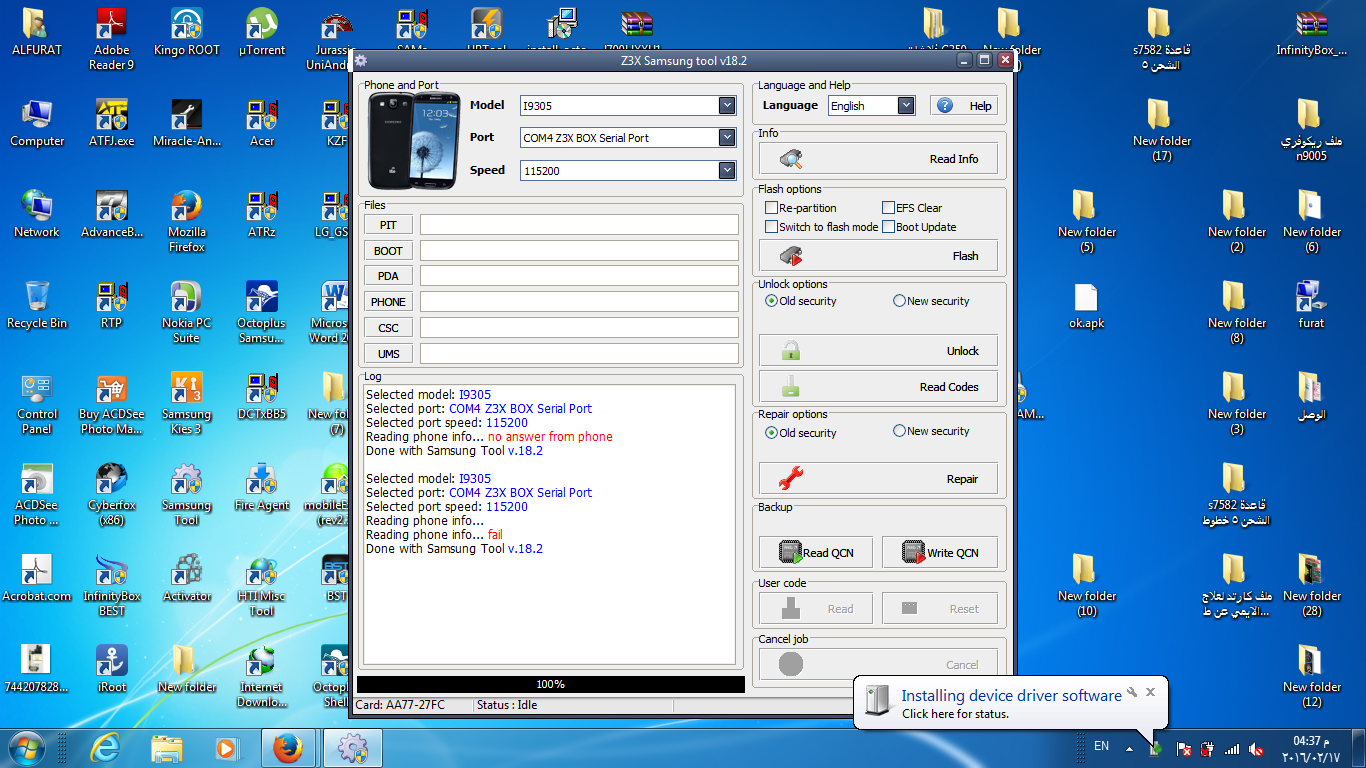Click the Read Codes button
This screenshot has width=1366, height=768.
pyautogui.click(x=878, y=387)
